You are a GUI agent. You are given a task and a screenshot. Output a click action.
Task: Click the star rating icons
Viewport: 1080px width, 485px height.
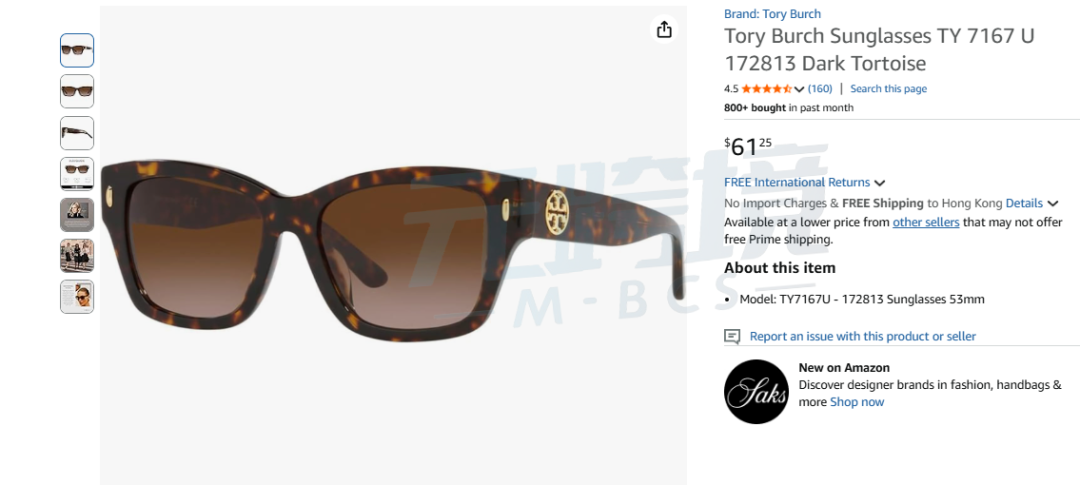(767, 89)
